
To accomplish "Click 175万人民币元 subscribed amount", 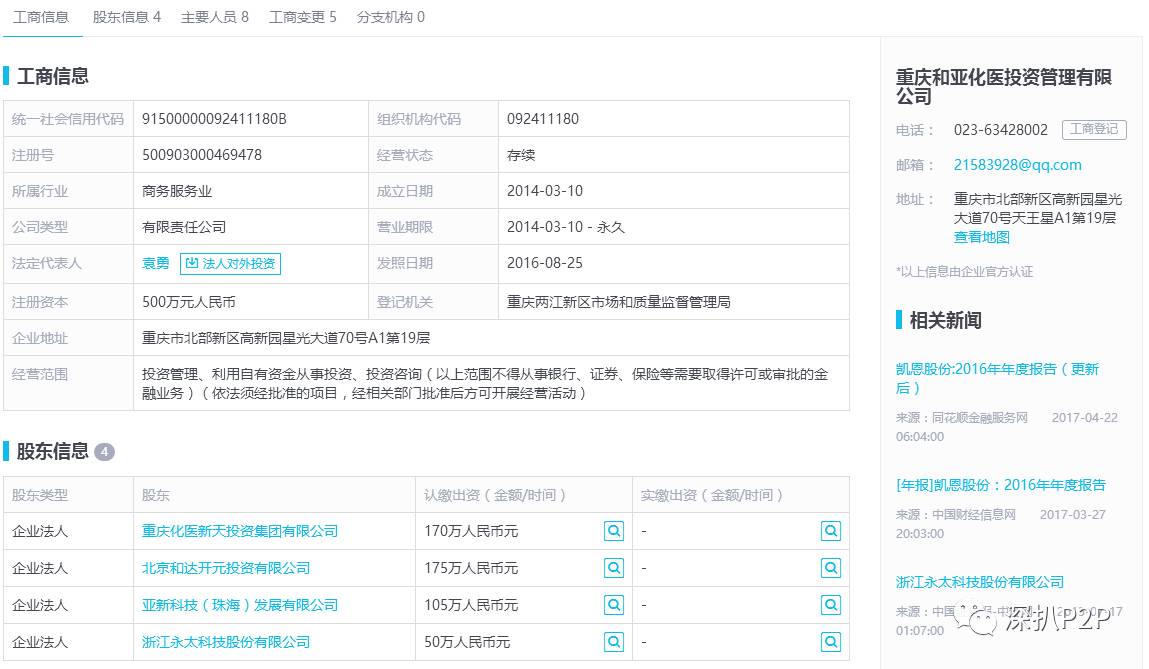I will pyautogui.click(x=470, y=568).
